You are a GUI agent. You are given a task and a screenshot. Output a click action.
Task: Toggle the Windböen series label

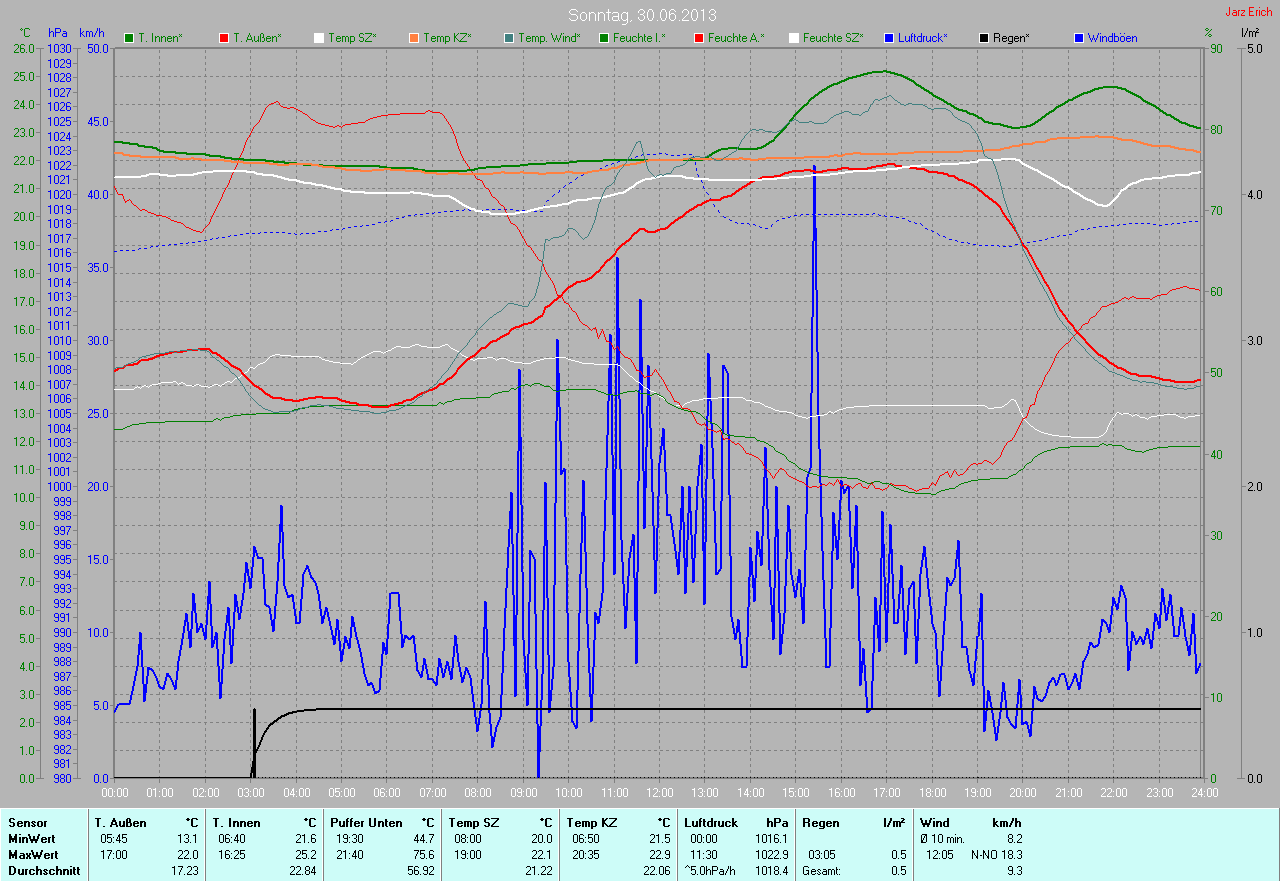click(x=1114, y=38)
